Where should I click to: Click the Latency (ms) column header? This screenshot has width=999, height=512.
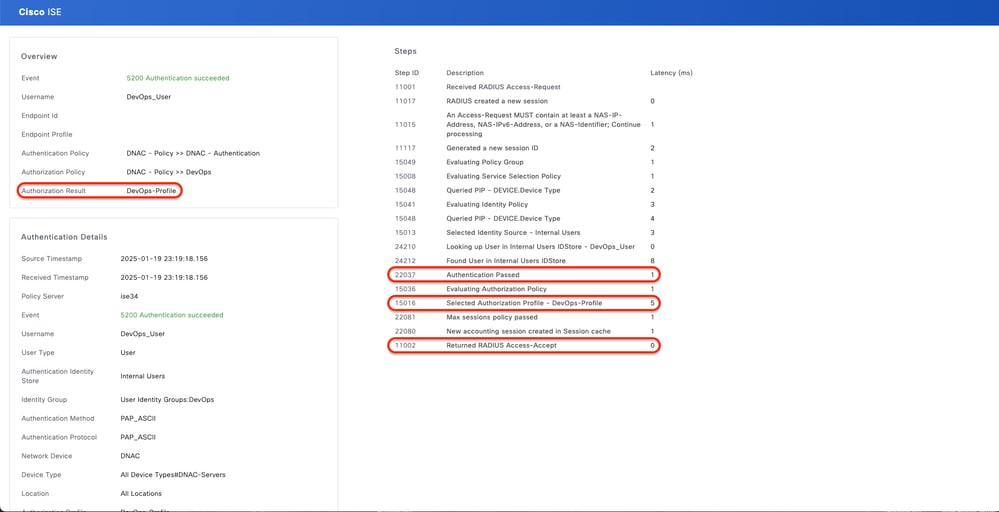point(671,73)
